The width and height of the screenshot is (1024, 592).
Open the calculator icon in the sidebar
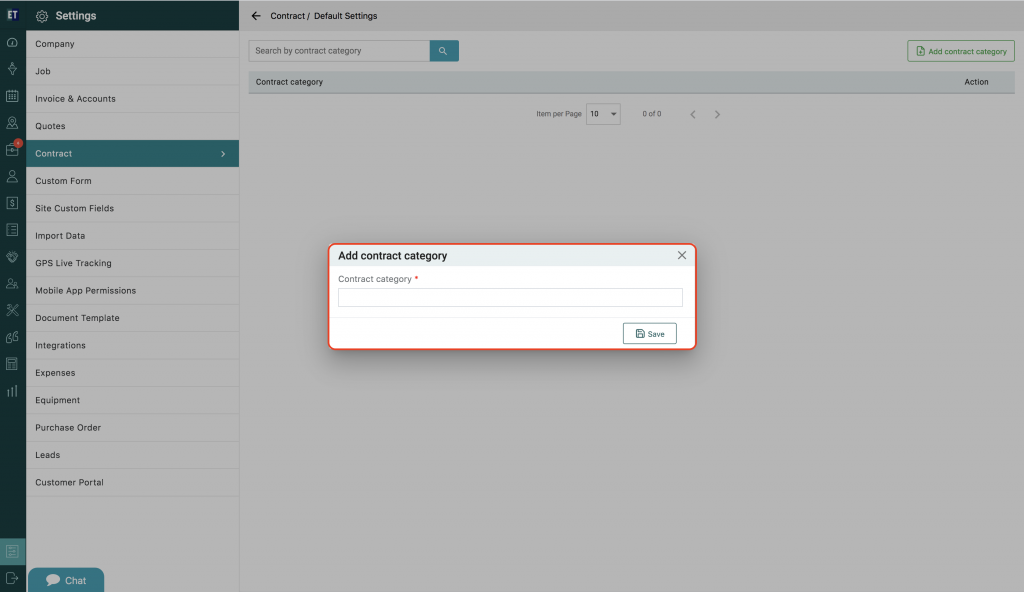tap(12, 364)
